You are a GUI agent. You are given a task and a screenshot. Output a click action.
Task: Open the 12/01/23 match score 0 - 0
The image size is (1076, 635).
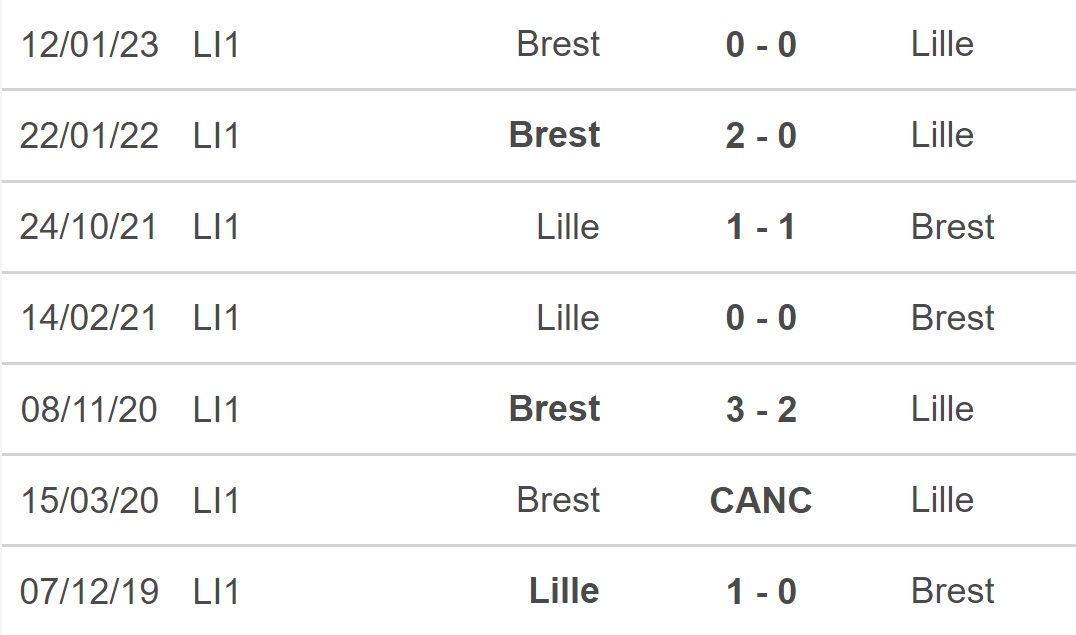coord(760,45)
